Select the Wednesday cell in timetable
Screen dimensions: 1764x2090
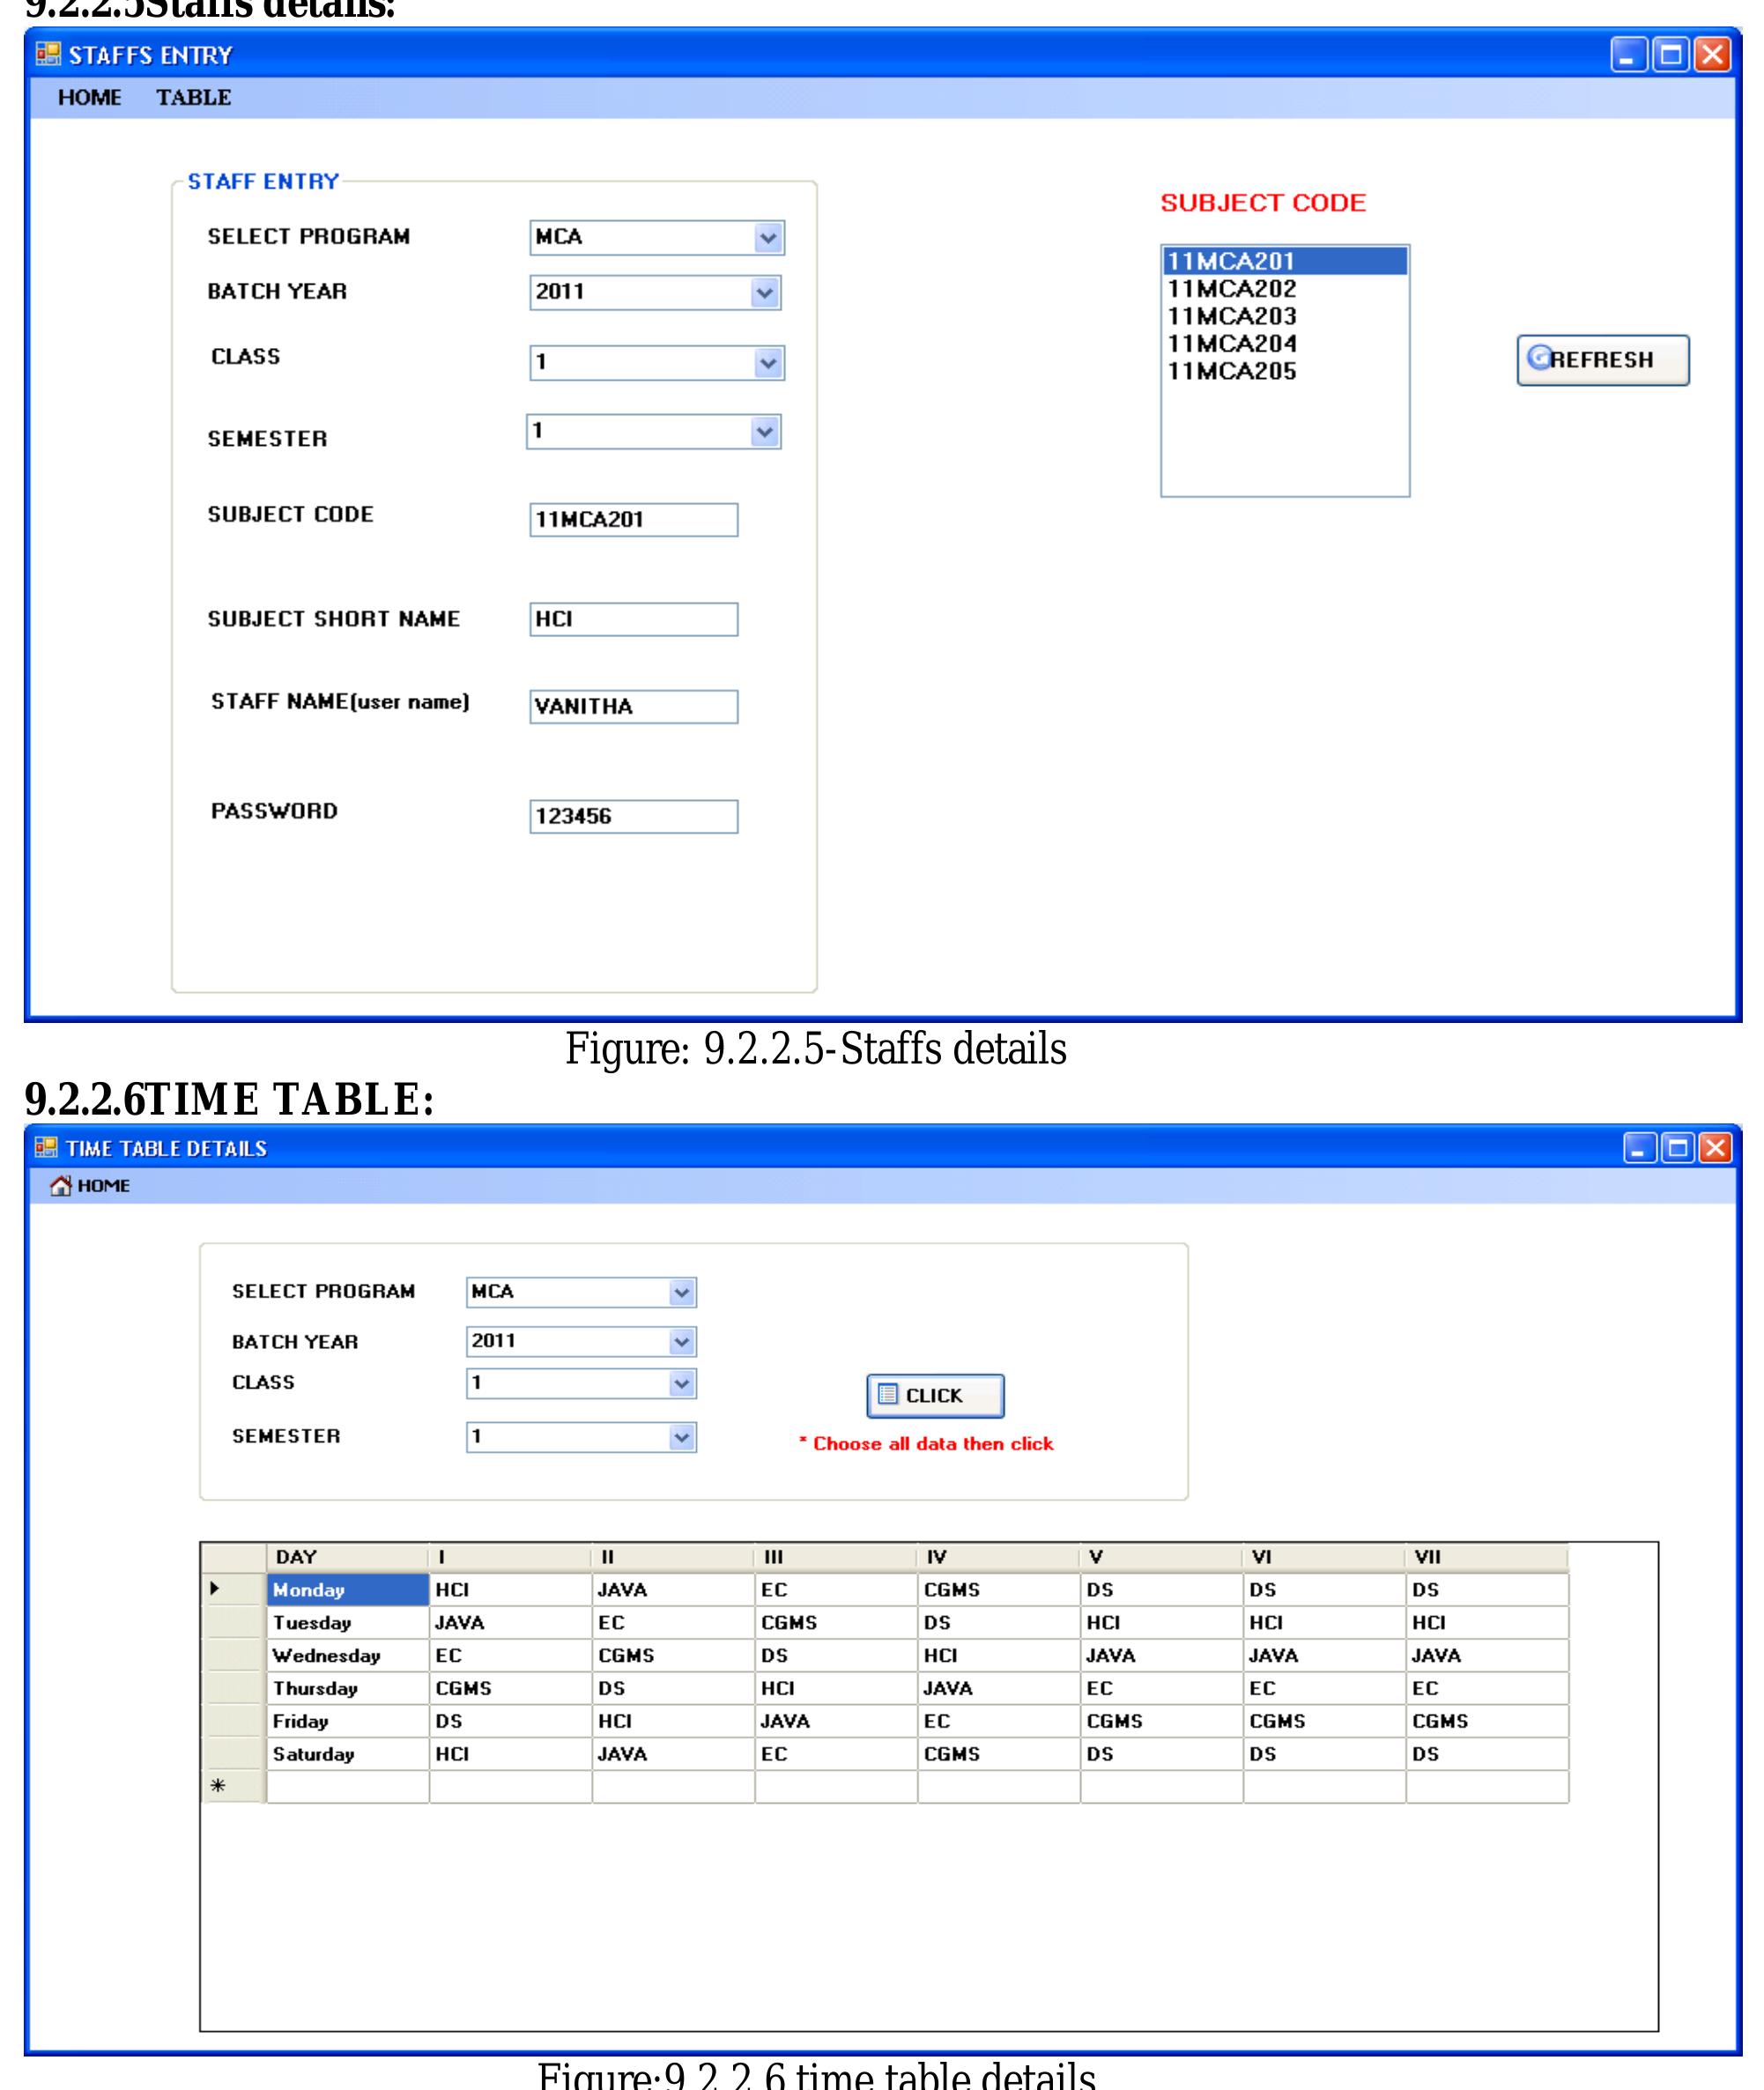click(348, 1655)
